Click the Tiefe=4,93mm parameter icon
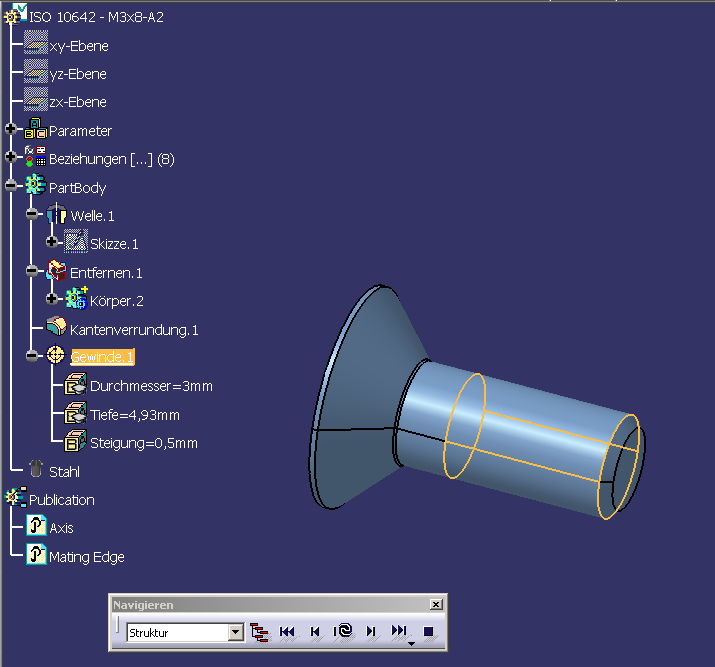Image resolution: width=715 pixels, height=667 pixels. [x=75, y=413]
